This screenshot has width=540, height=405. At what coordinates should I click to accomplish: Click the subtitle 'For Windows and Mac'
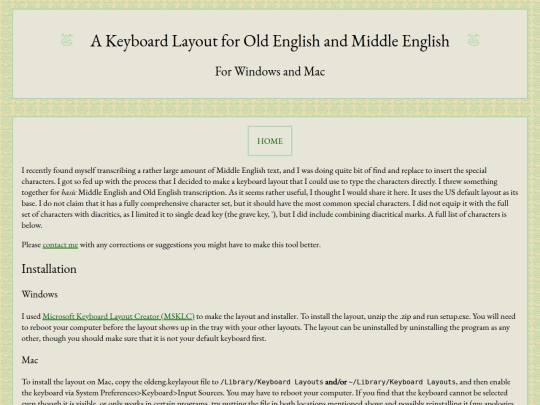click(270, 72)
